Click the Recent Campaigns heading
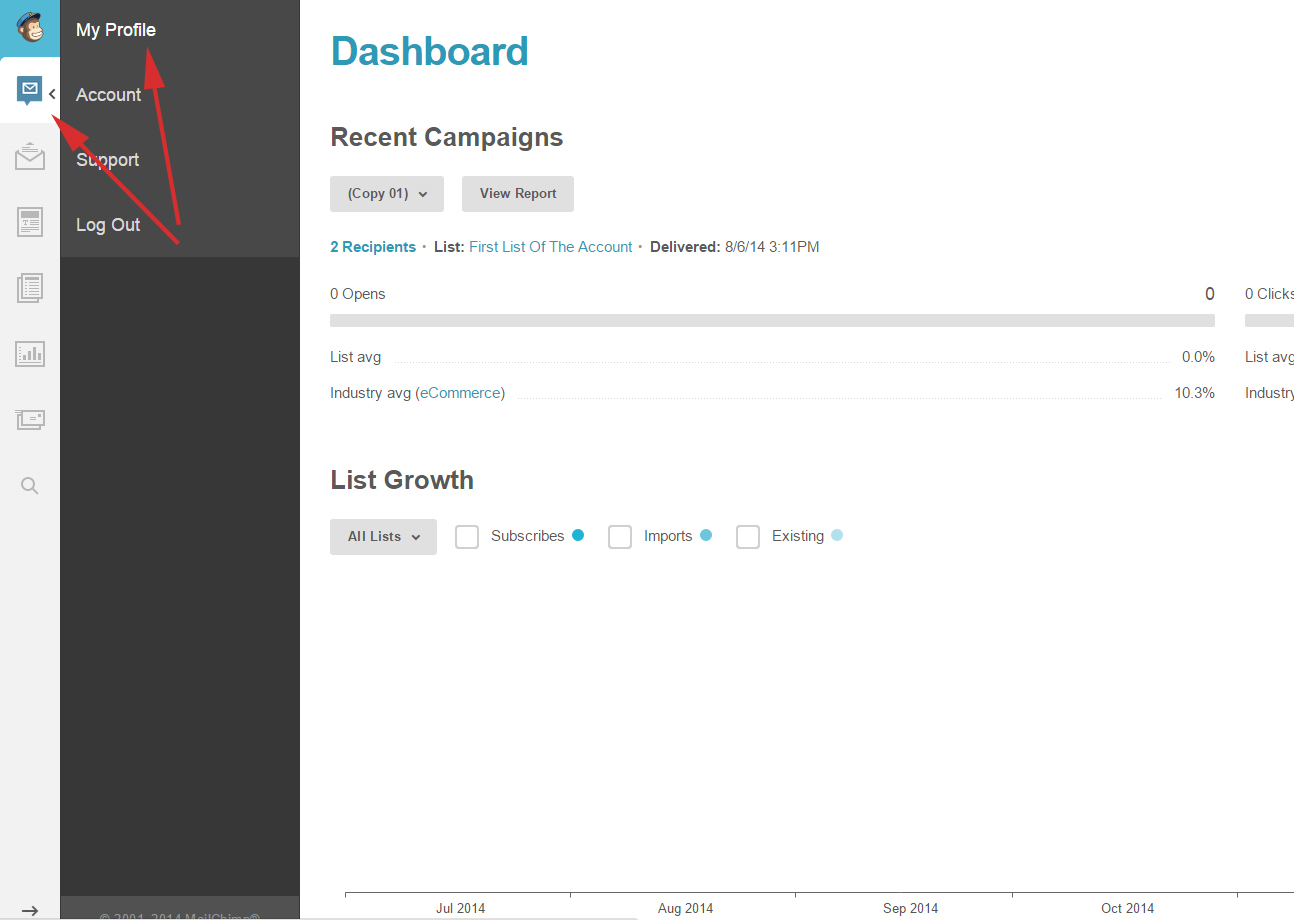The height and width of the screenshot is (920, 1294). click(447, 137)
